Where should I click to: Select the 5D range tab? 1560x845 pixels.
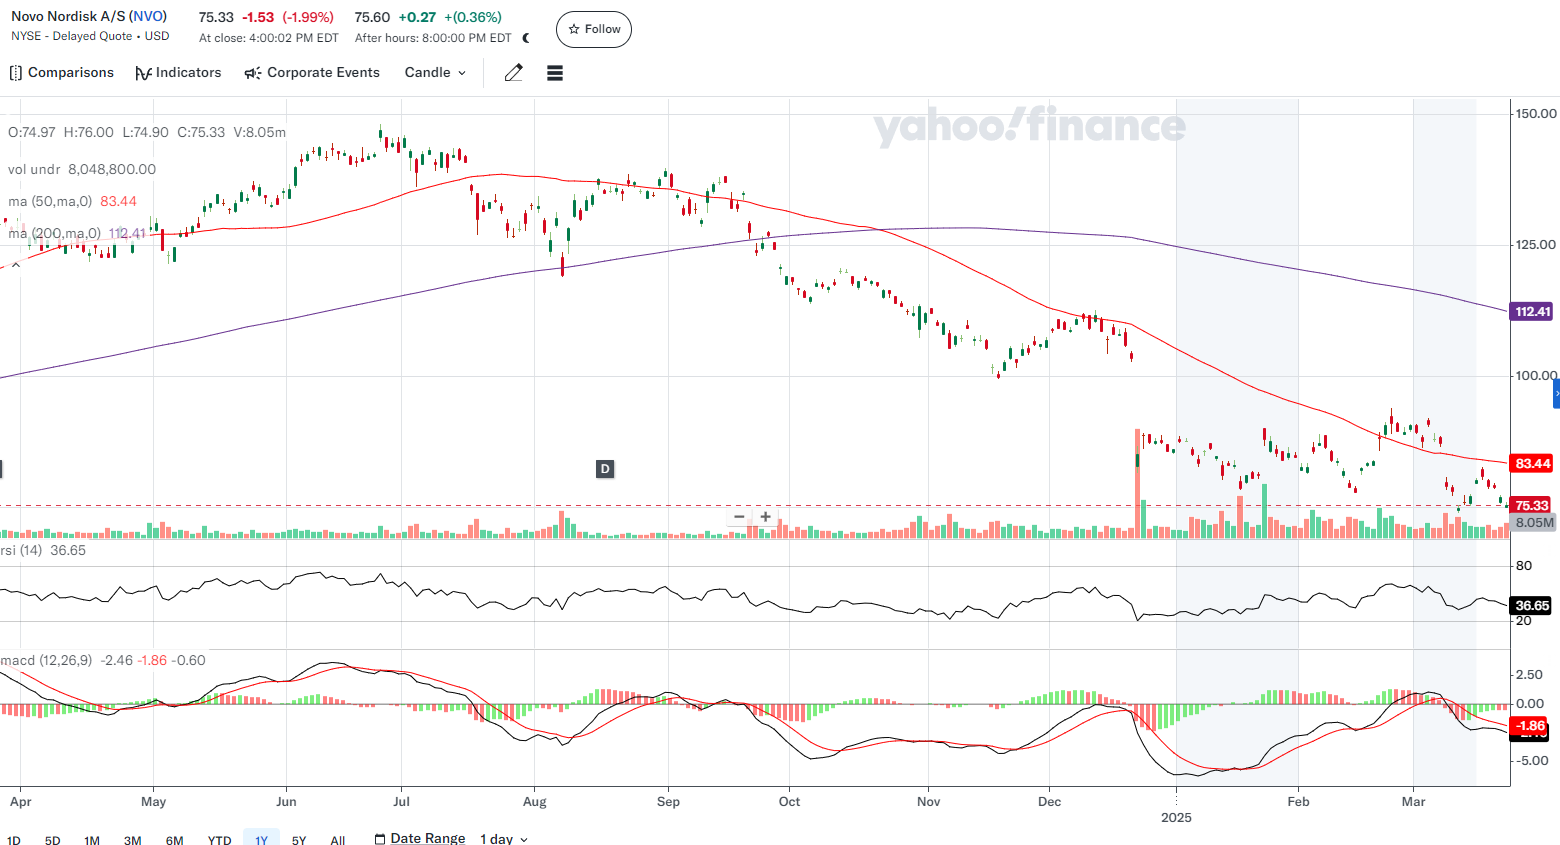(x=53, y=840)
